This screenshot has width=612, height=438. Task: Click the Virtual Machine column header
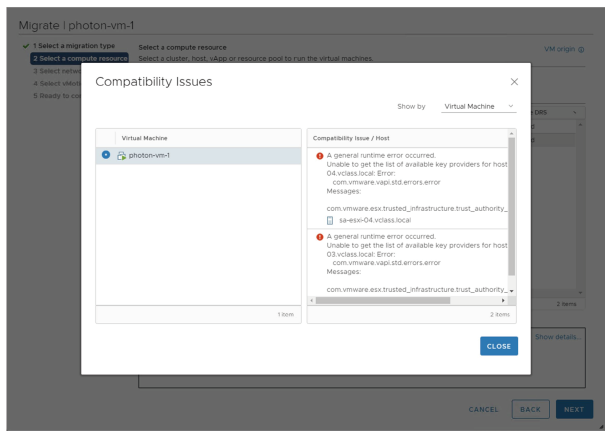144,138
